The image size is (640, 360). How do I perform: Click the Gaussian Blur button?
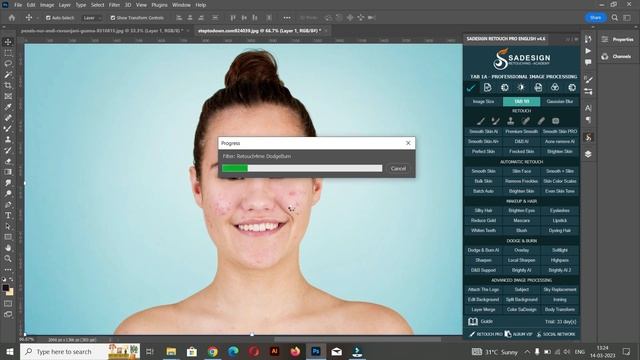(x=560, y=101)
